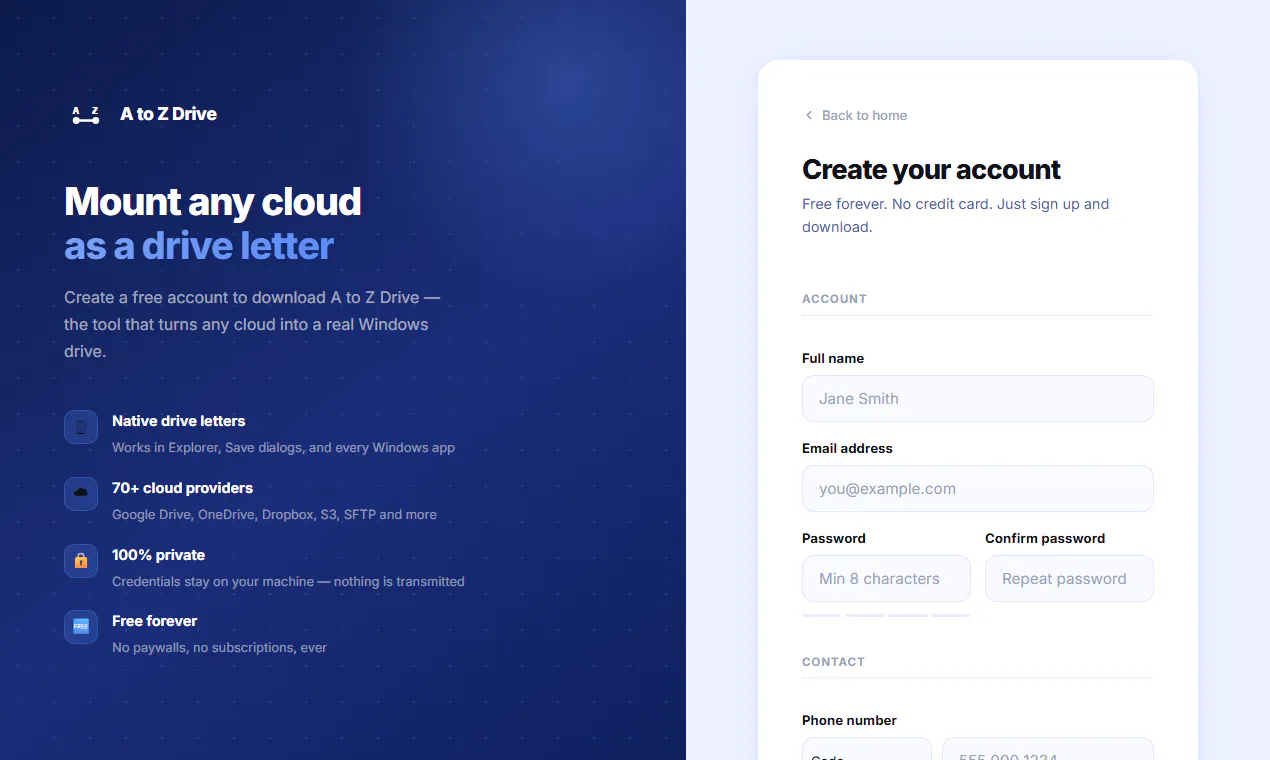Click the 100% private title
Screen dimensions: 1270x760
click(x=158, y=555)
